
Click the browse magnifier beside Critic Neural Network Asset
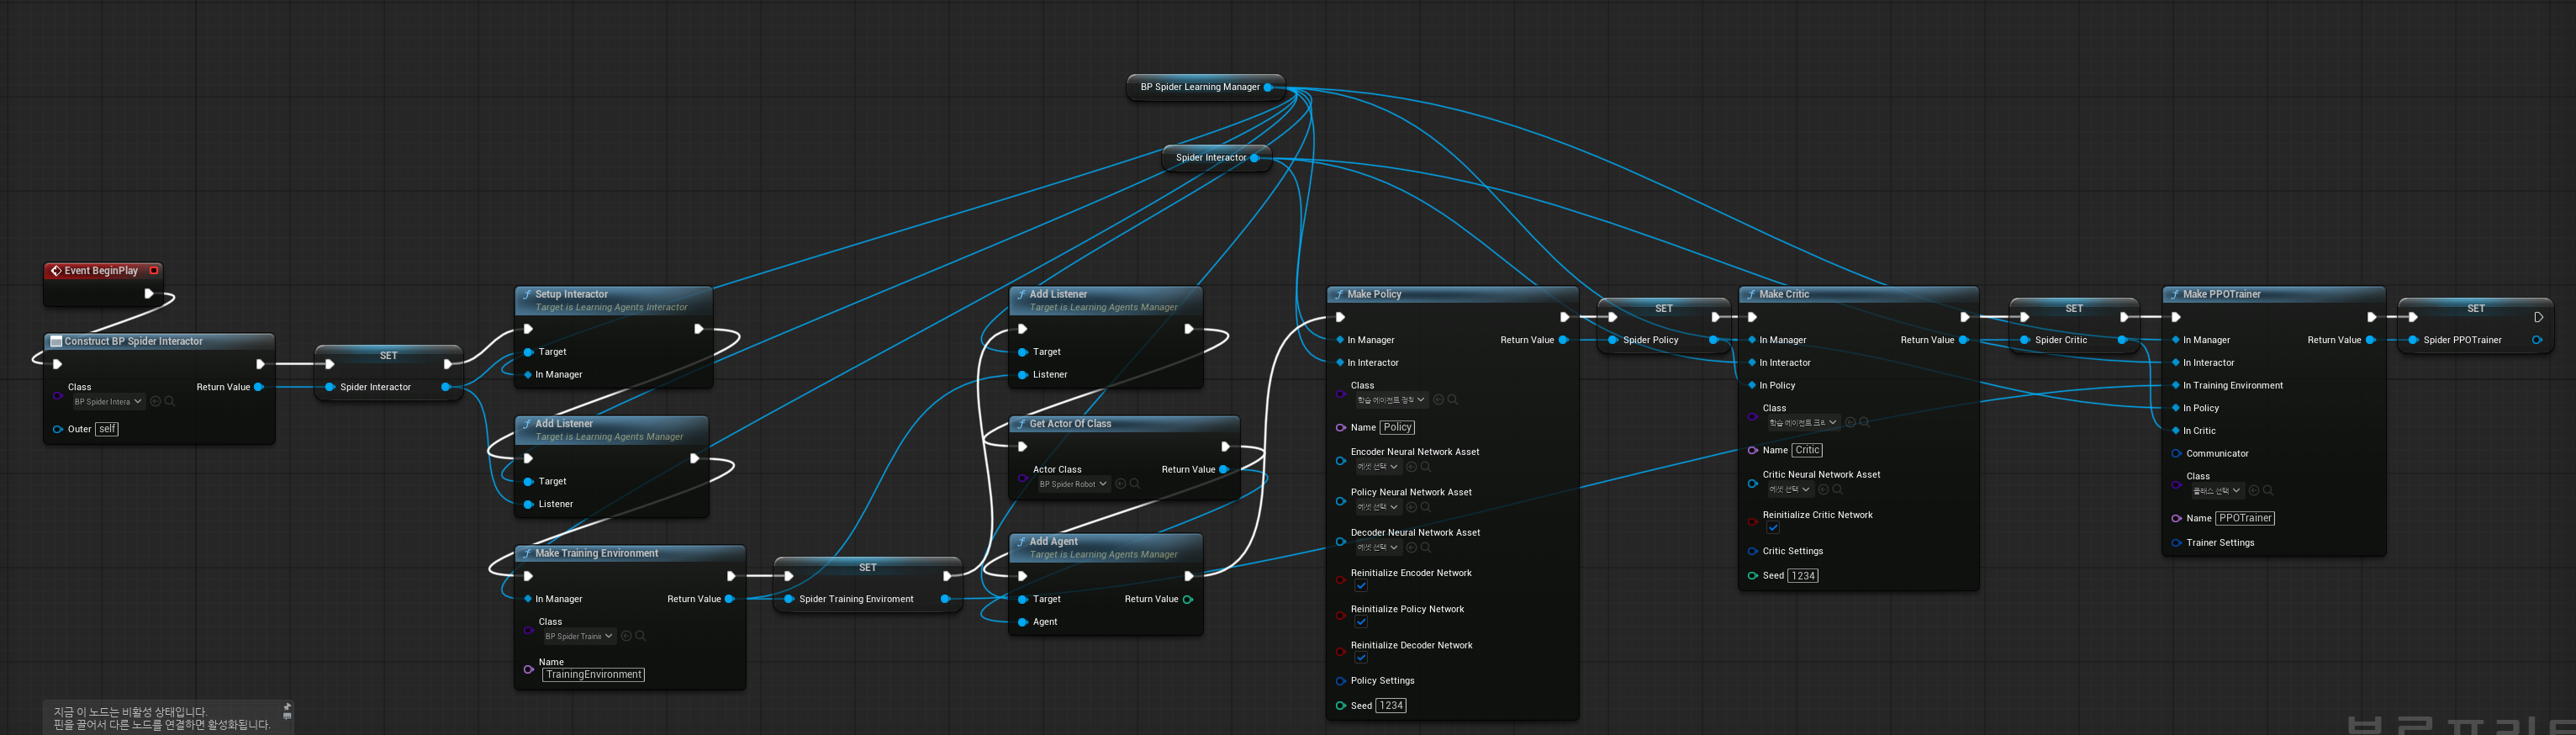(x=1838, y=490)
